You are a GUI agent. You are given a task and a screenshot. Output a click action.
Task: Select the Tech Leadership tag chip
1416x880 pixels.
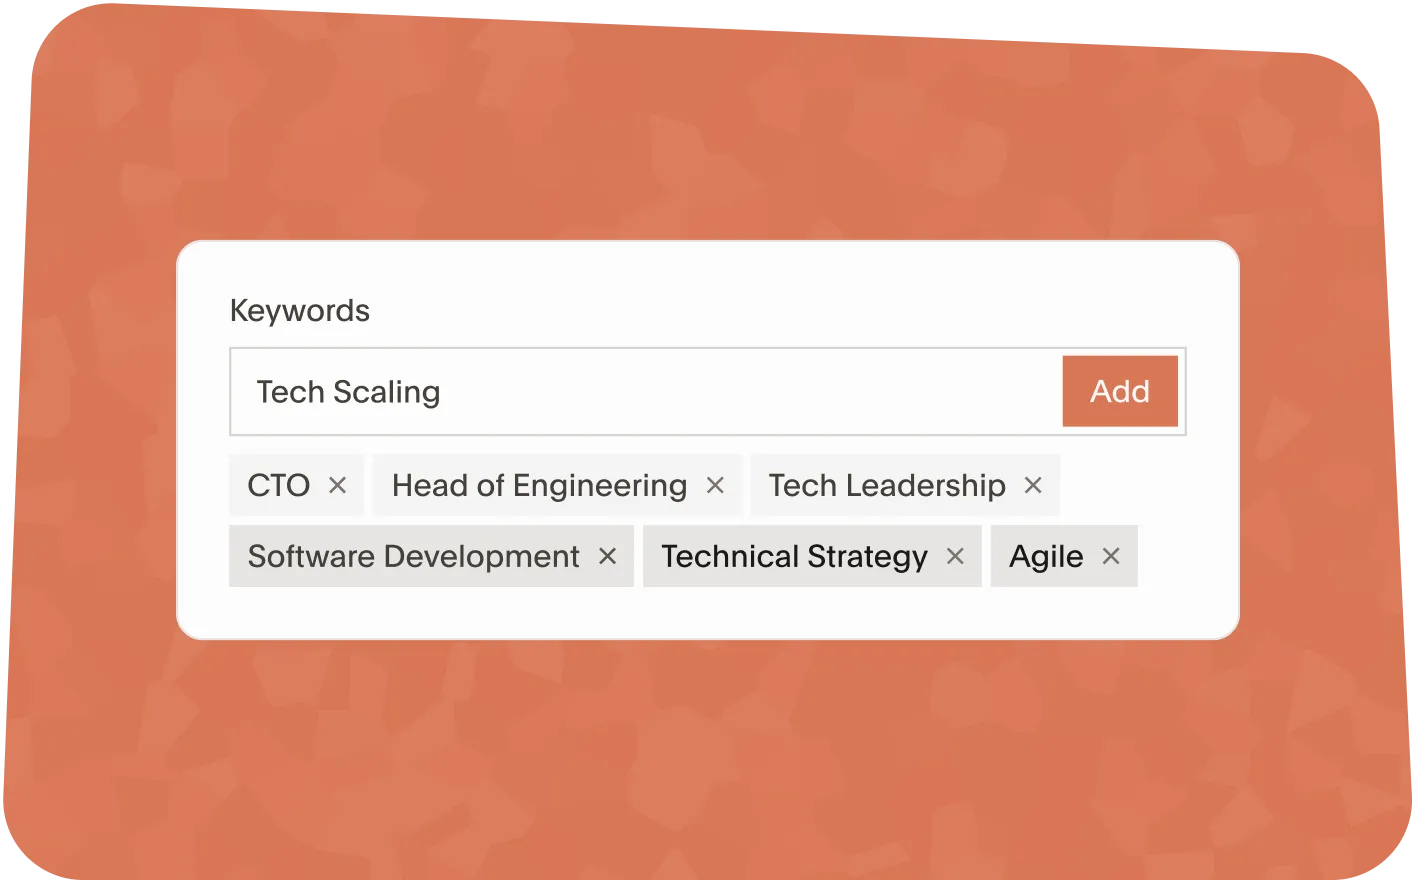coord(887,485)
